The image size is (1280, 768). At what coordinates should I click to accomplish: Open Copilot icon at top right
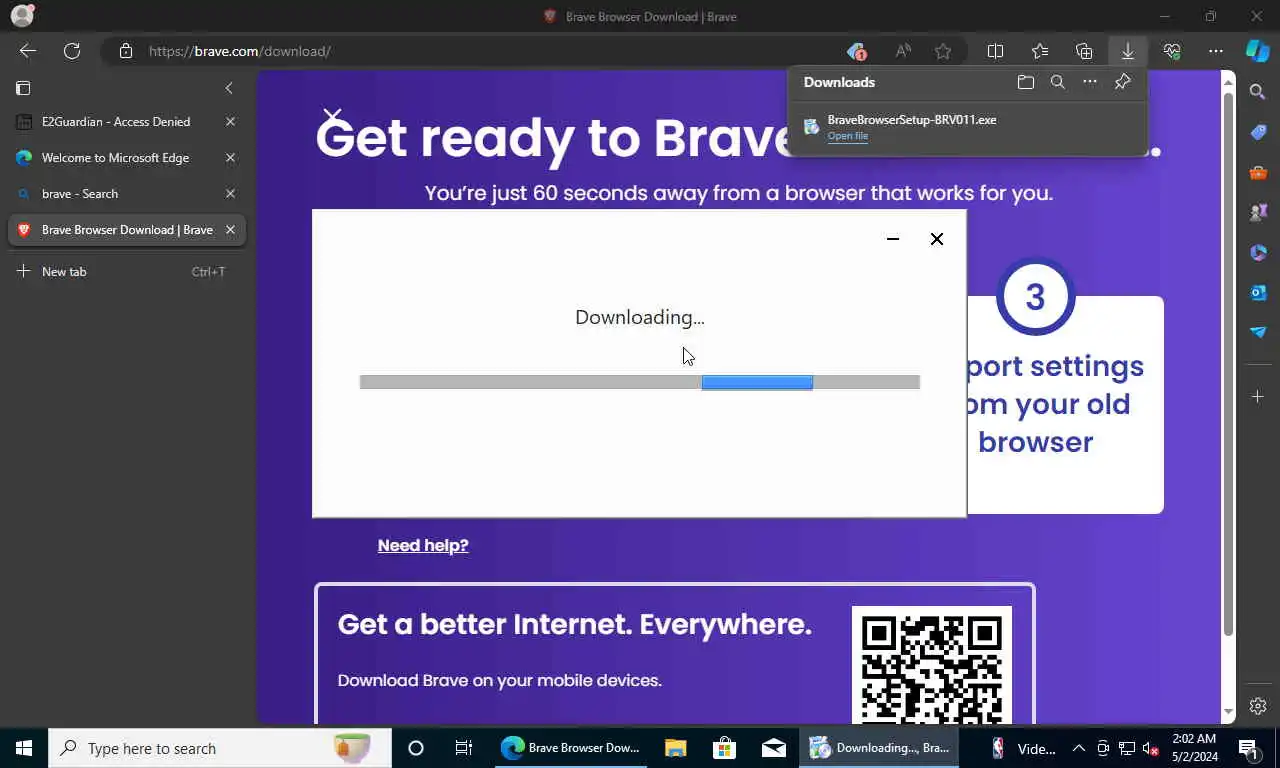[x=1258, y=50]
